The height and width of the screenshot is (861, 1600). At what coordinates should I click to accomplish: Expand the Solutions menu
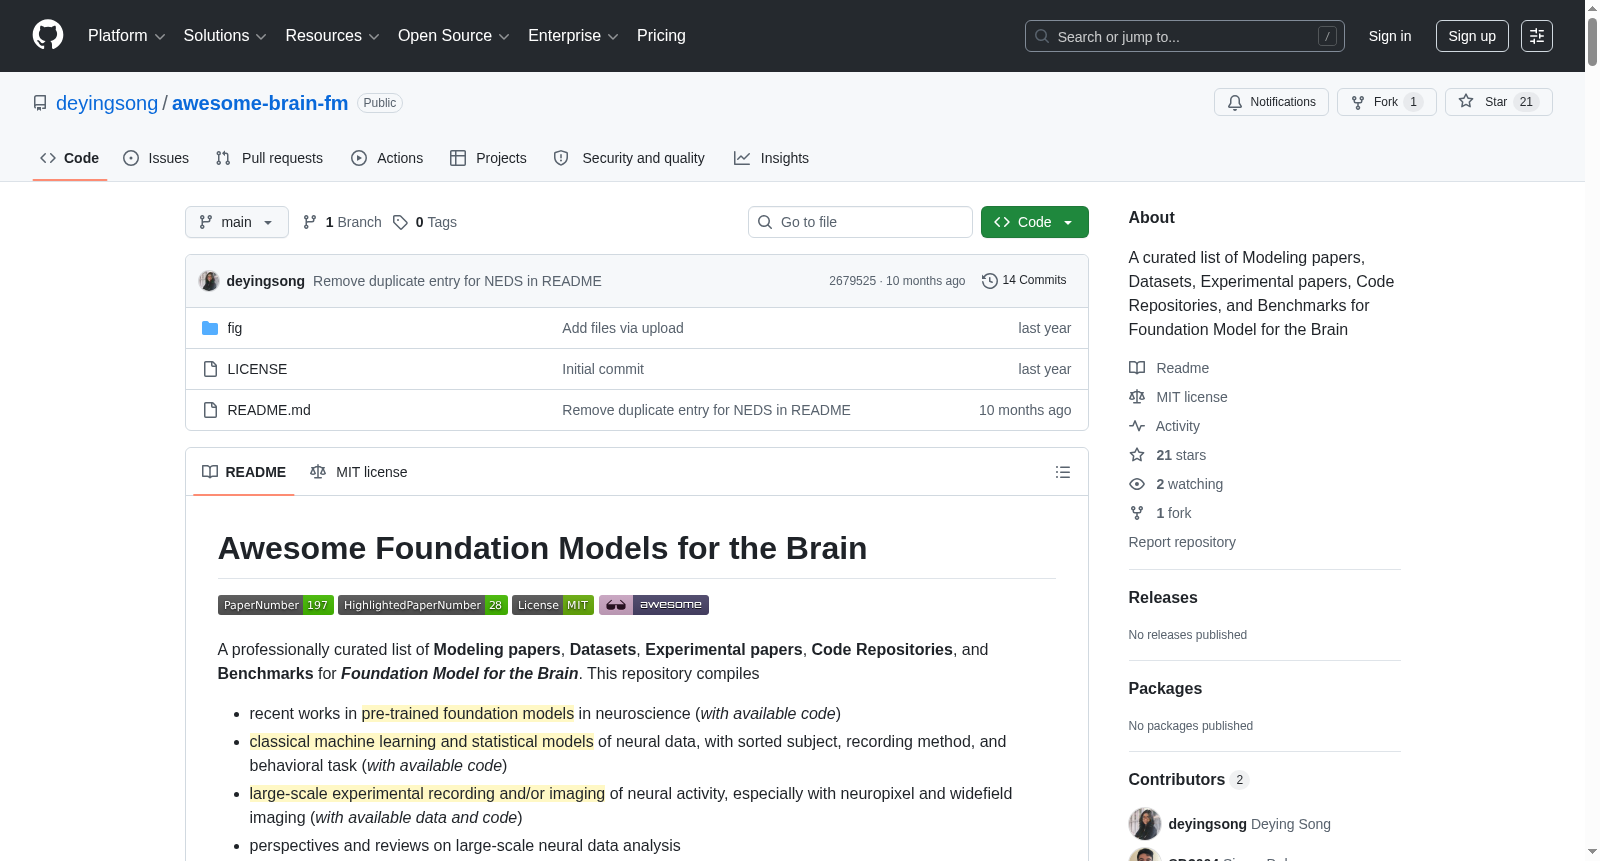coord(225,36)
